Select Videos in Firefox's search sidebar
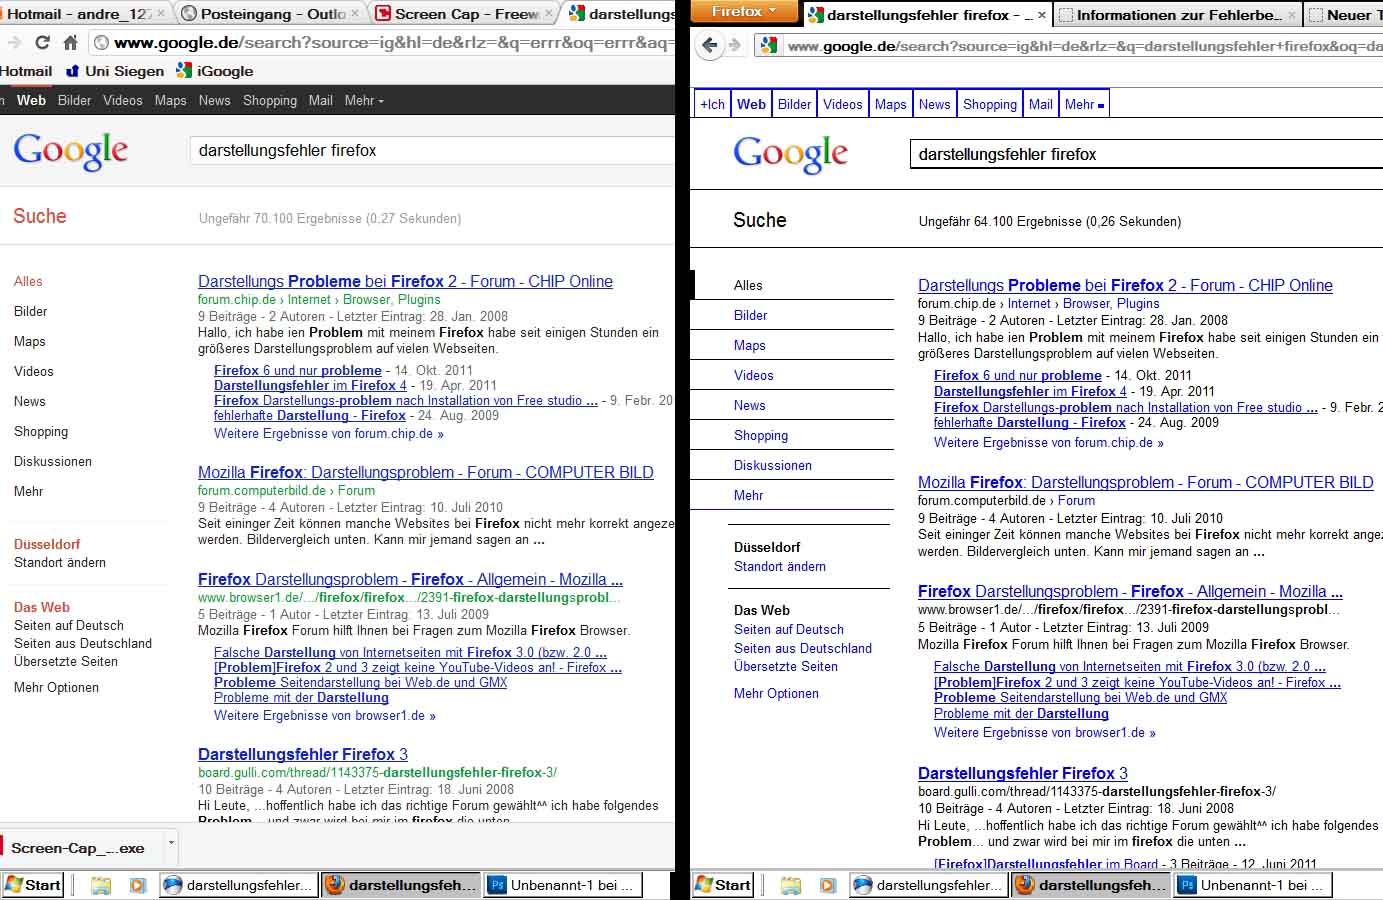Screen dimensions: 1383x900 (754, 375)
